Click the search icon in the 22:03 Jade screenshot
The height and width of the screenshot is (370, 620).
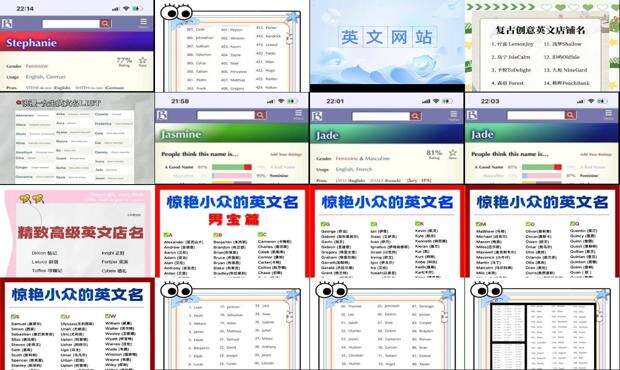570,115
